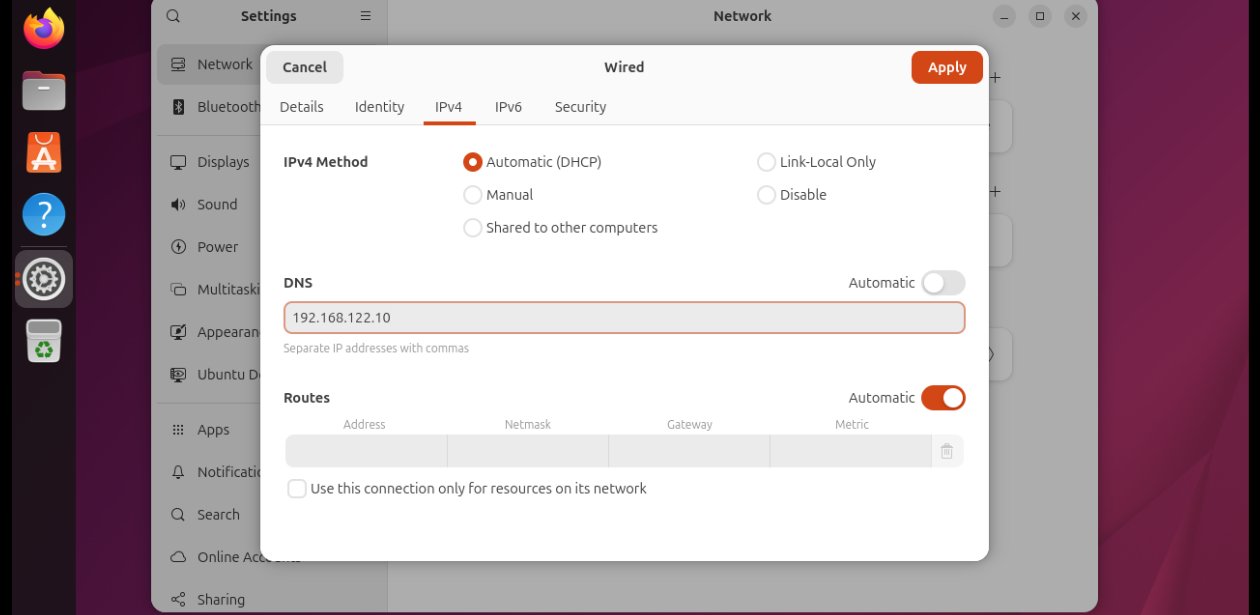The height and width of the screenshot is (615, 1260).
Task: Open Firefox from the dock
Action: coord(44,28)
